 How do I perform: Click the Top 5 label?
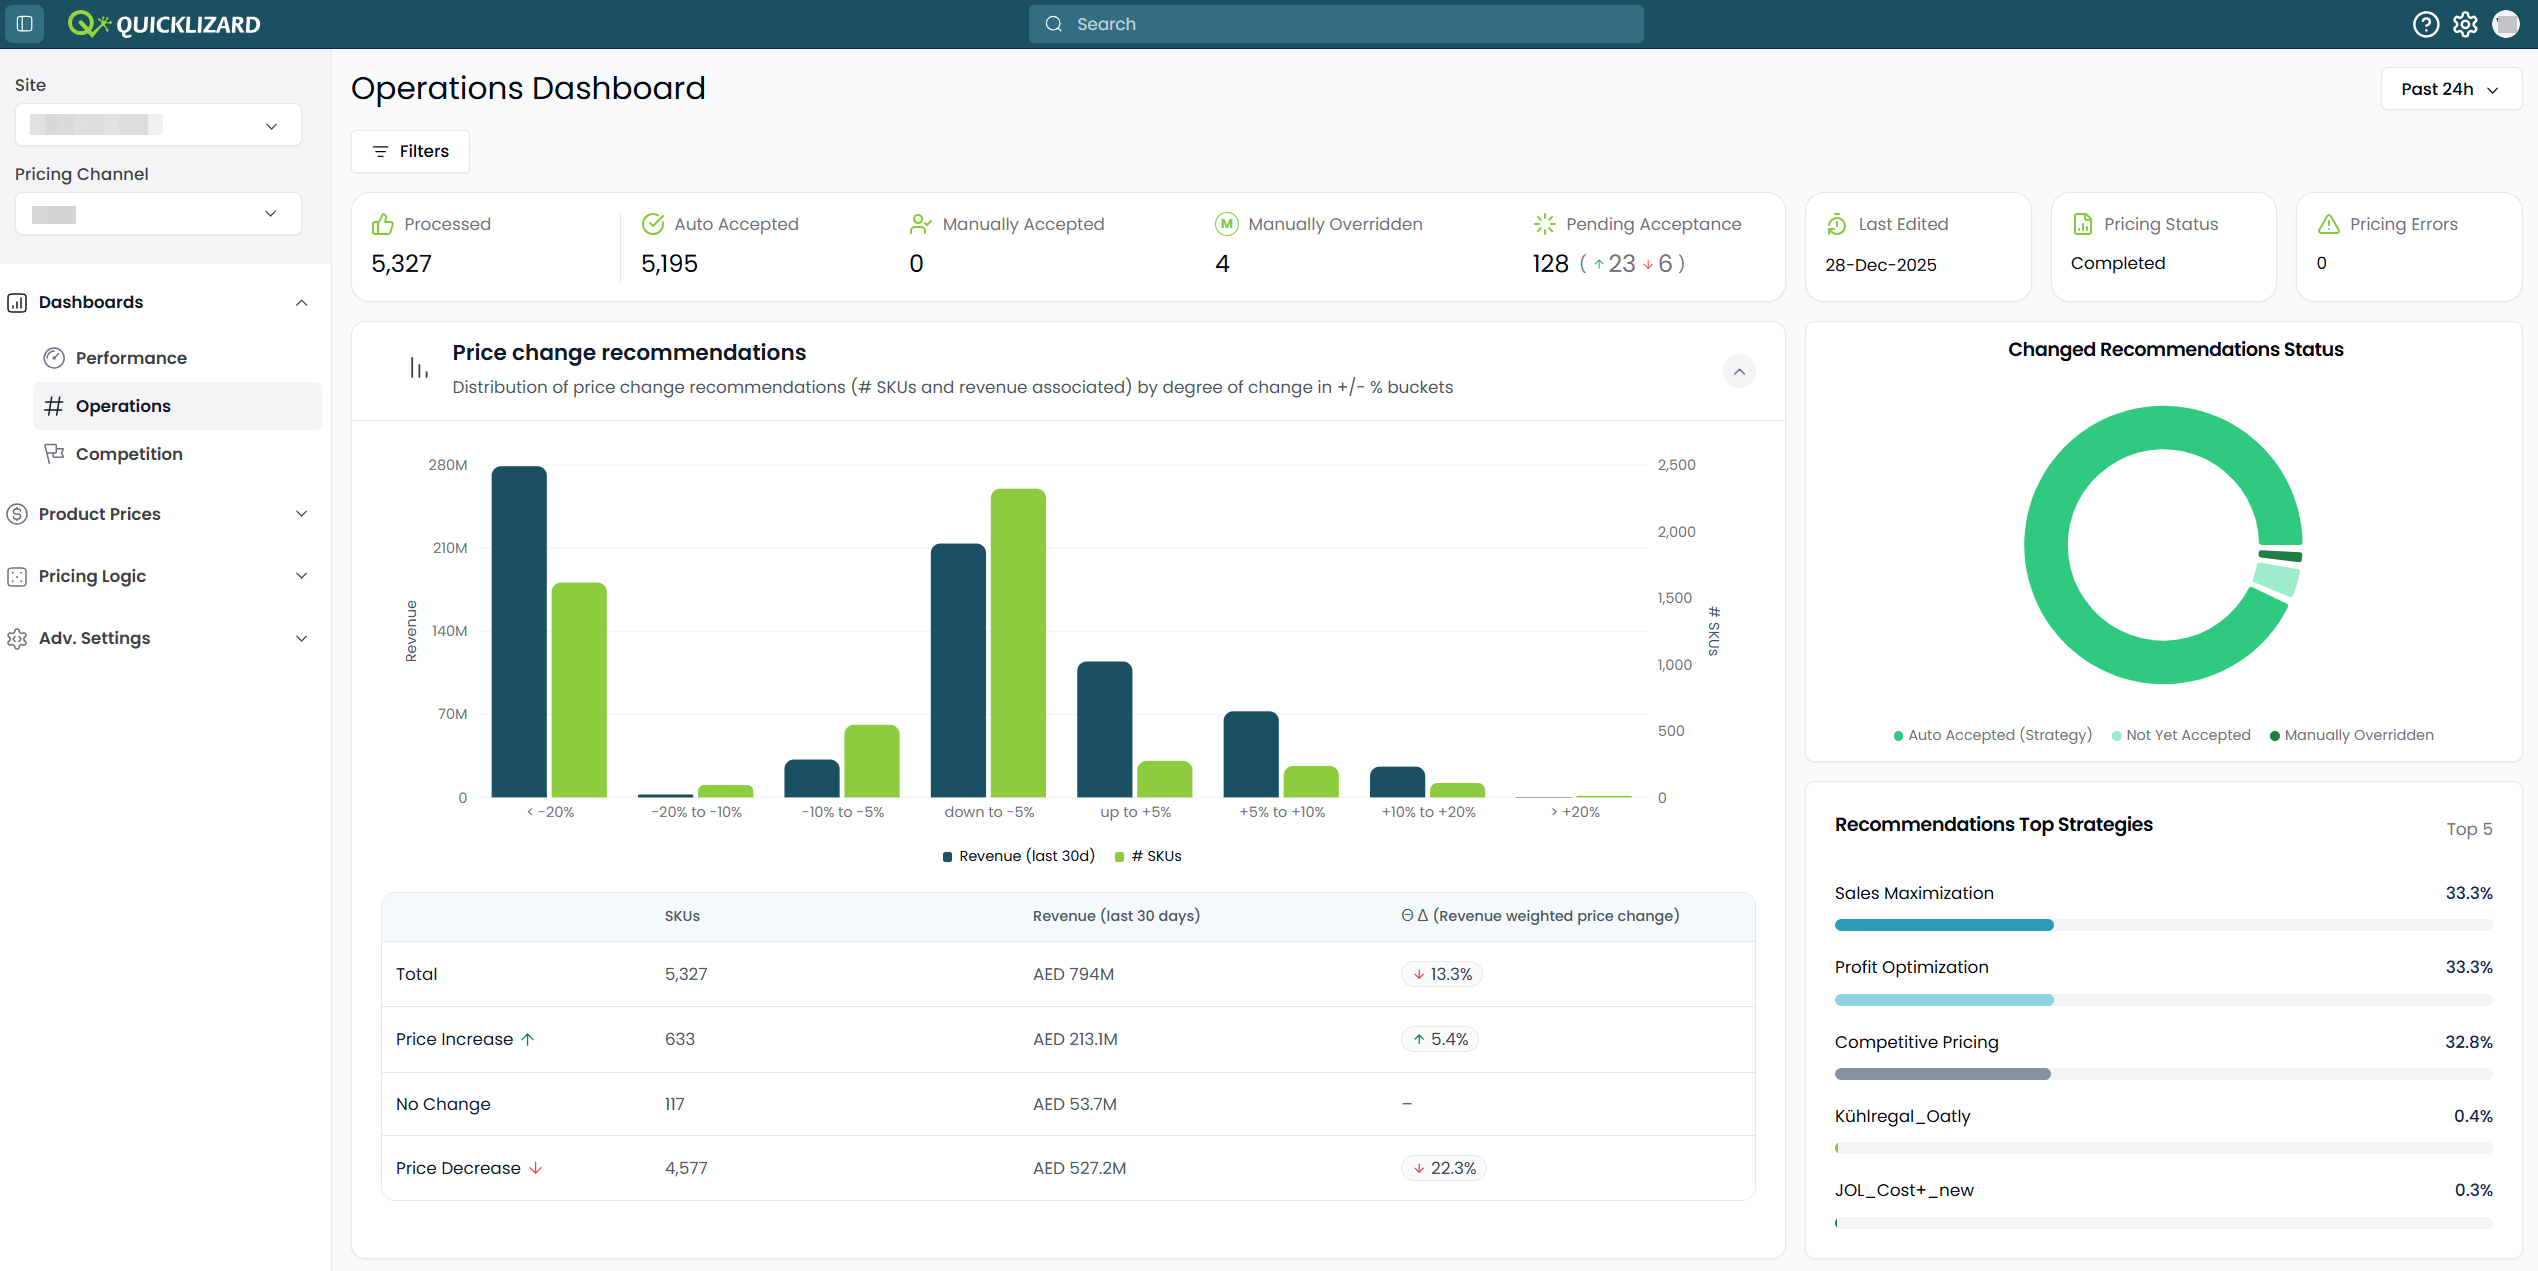coord(2469,829)
